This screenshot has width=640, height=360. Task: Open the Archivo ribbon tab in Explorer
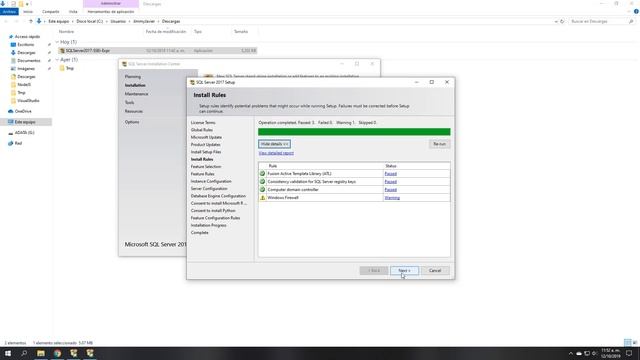9,11
